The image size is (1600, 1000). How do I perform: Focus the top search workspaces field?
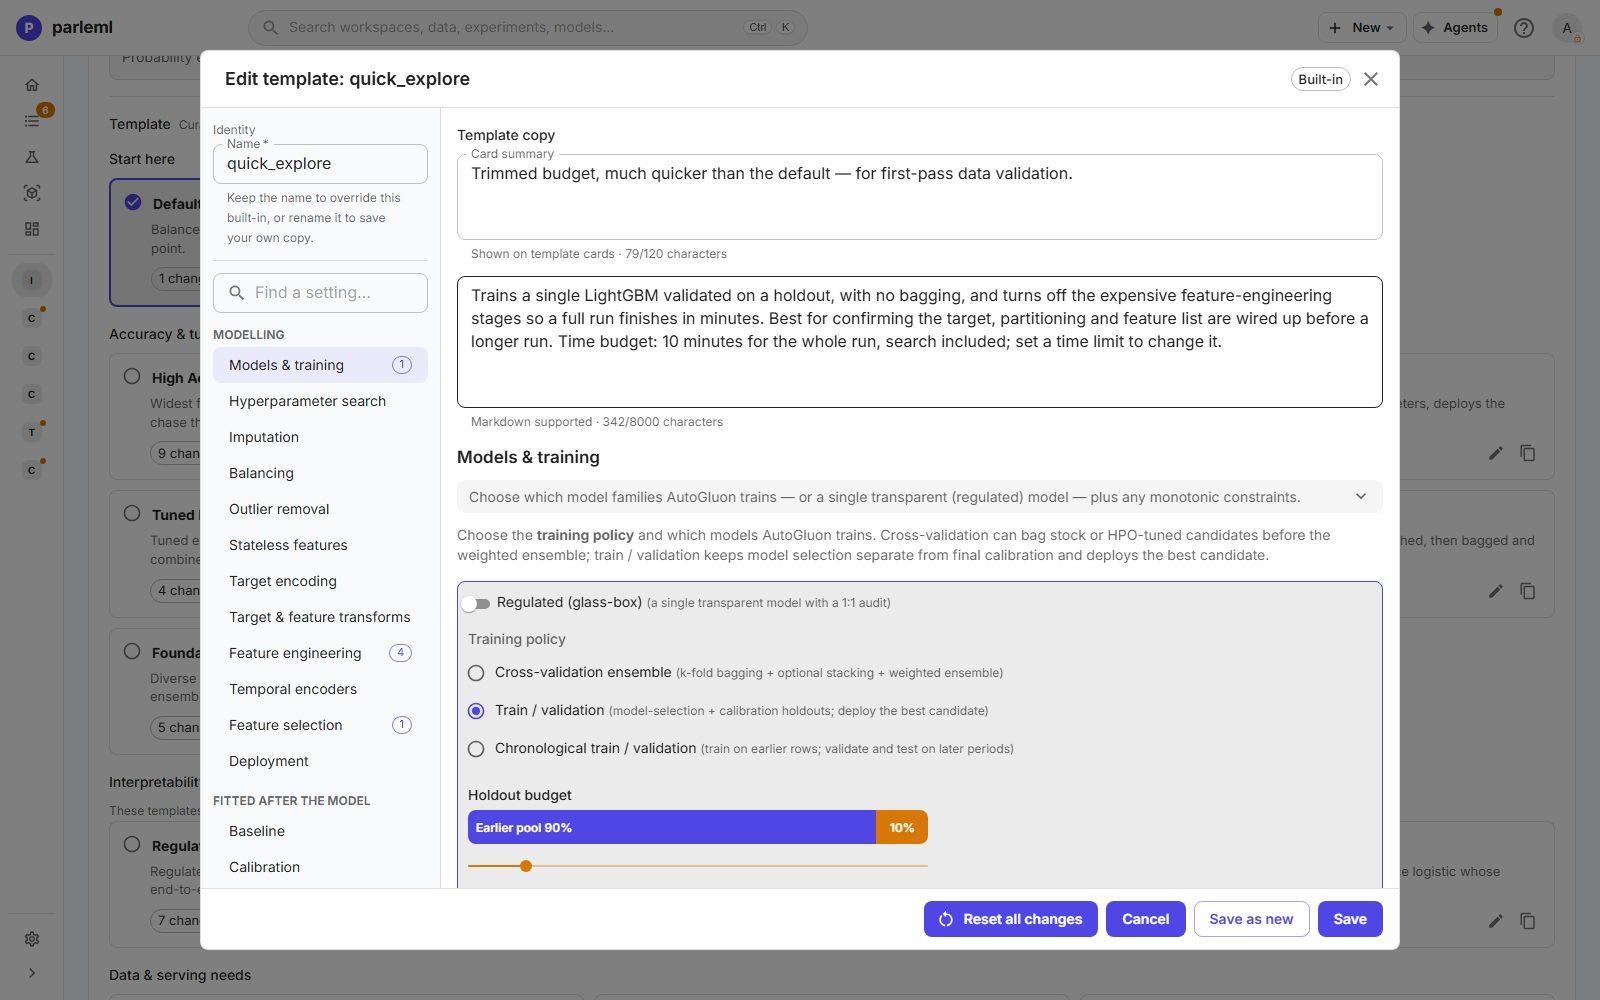[527, 28]
